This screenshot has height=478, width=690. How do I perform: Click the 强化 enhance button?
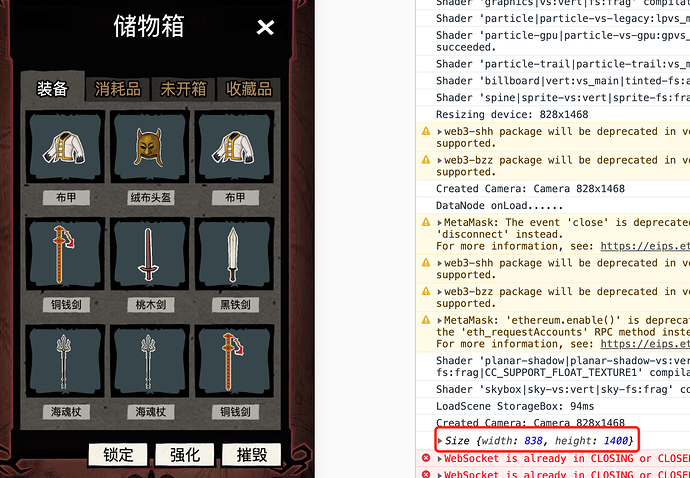(185, 455)
